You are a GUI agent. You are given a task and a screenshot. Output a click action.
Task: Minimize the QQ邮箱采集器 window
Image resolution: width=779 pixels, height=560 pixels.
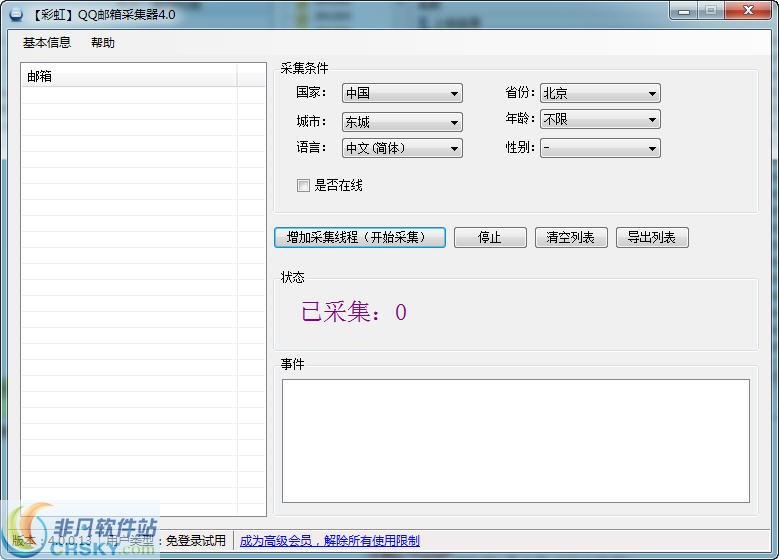click(684, 11)
